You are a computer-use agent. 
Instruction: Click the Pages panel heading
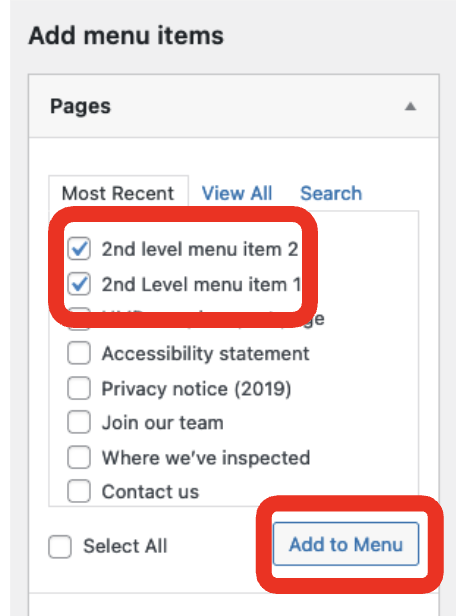click(x=81, y=106)
